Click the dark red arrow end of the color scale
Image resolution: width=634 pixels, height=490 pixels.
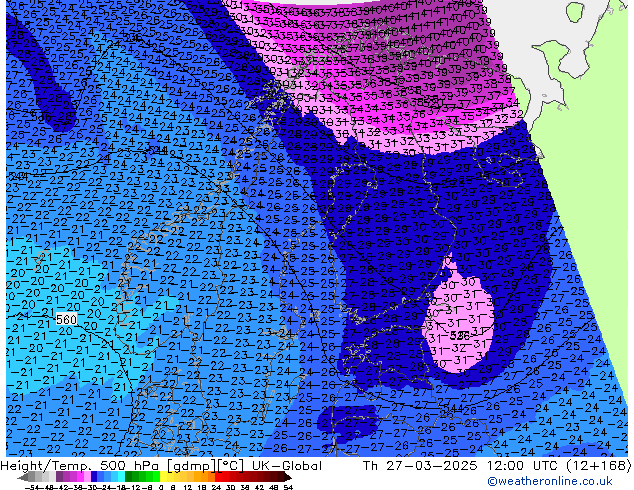(x=287, y=477)
